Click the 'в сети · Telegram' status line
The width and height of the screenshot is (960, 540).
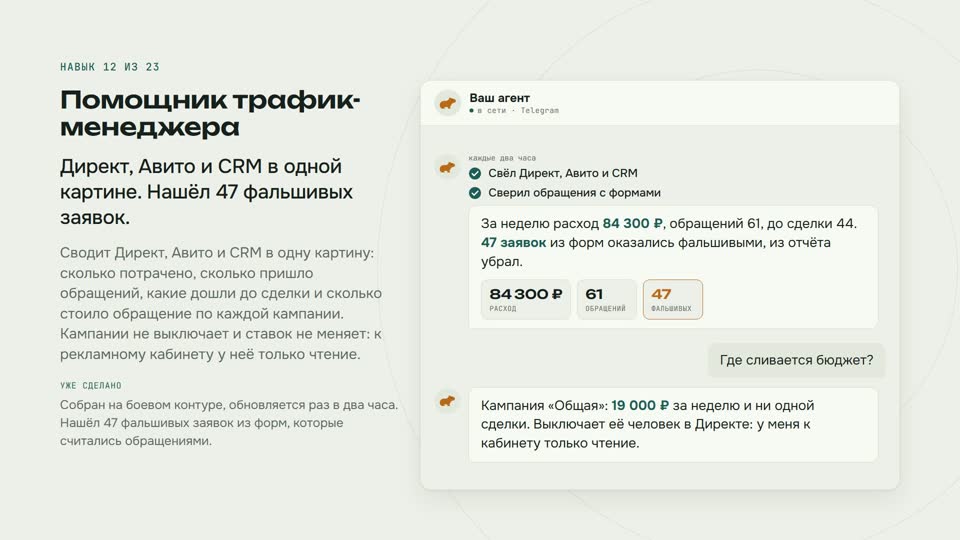click(514, 111)
